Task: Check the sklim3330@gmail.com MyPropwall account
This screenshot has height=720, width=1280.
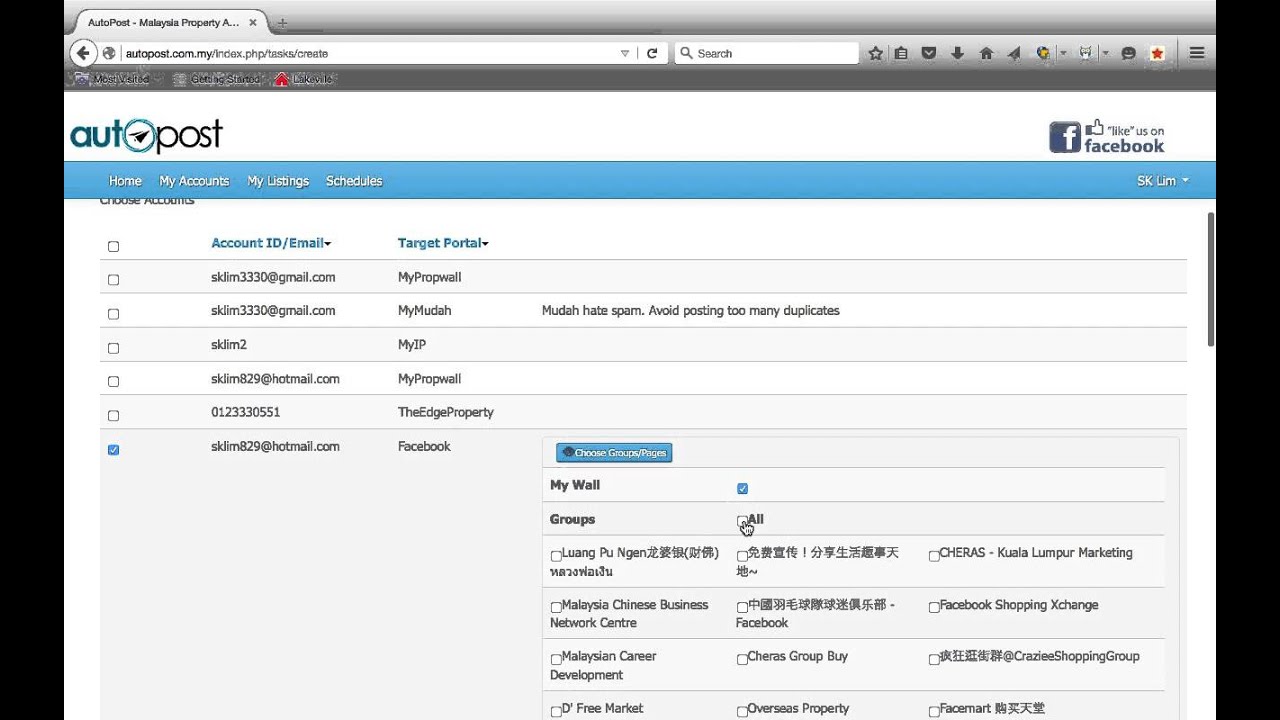Action: (x=113, y=280)
